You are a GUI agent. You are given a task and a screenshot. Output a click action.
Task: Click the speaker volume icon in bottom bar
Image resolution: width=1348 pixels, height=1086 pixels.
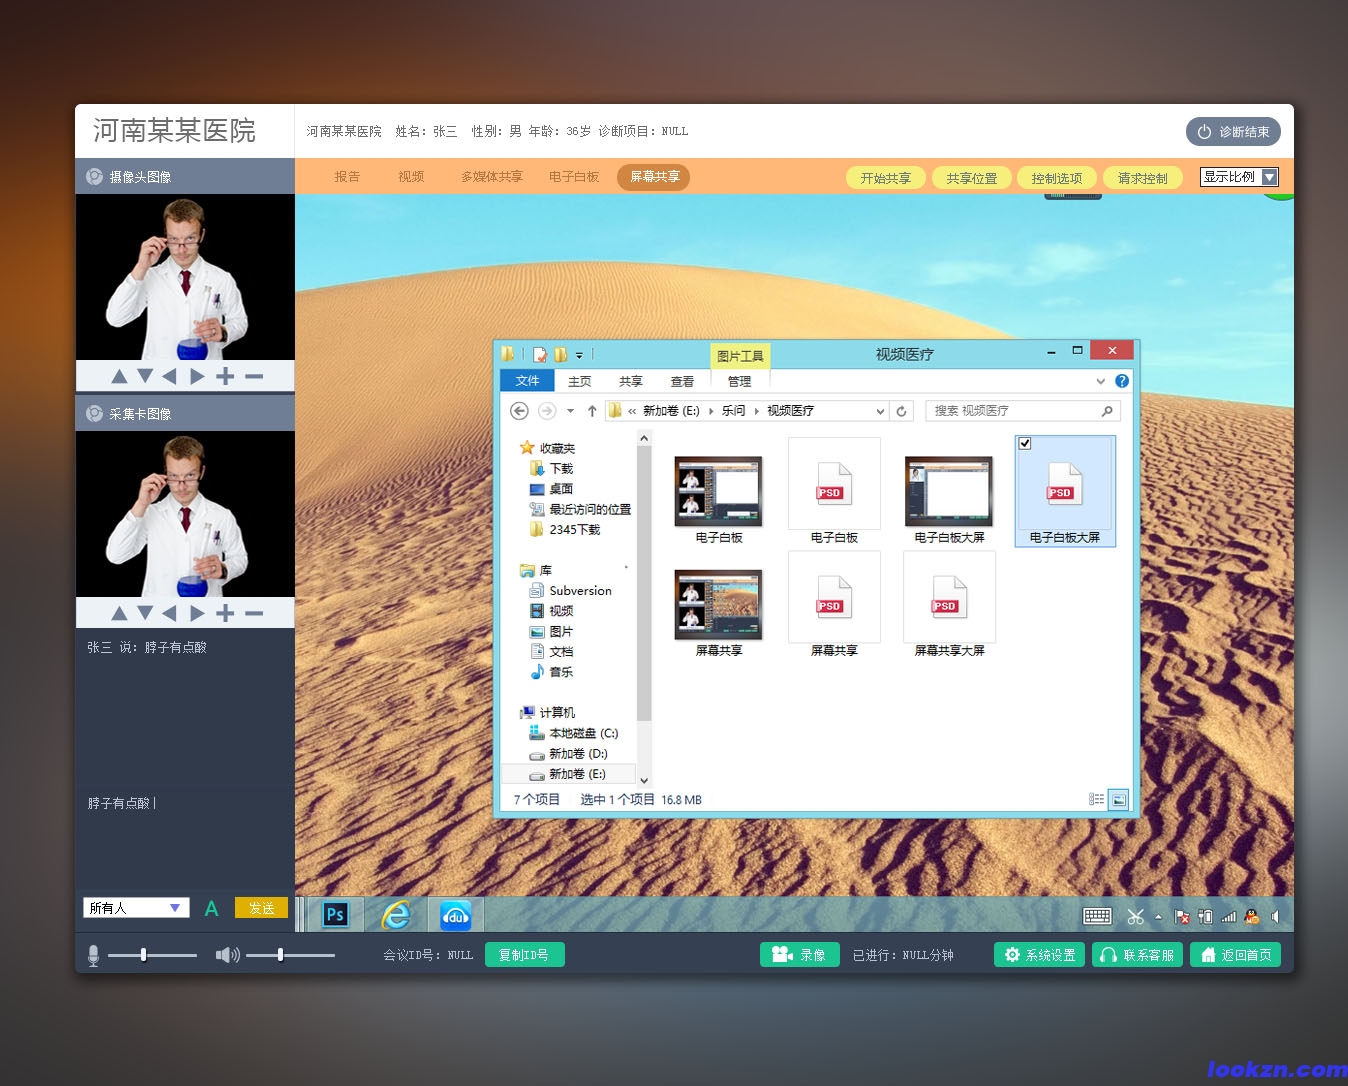pos(227,955)
